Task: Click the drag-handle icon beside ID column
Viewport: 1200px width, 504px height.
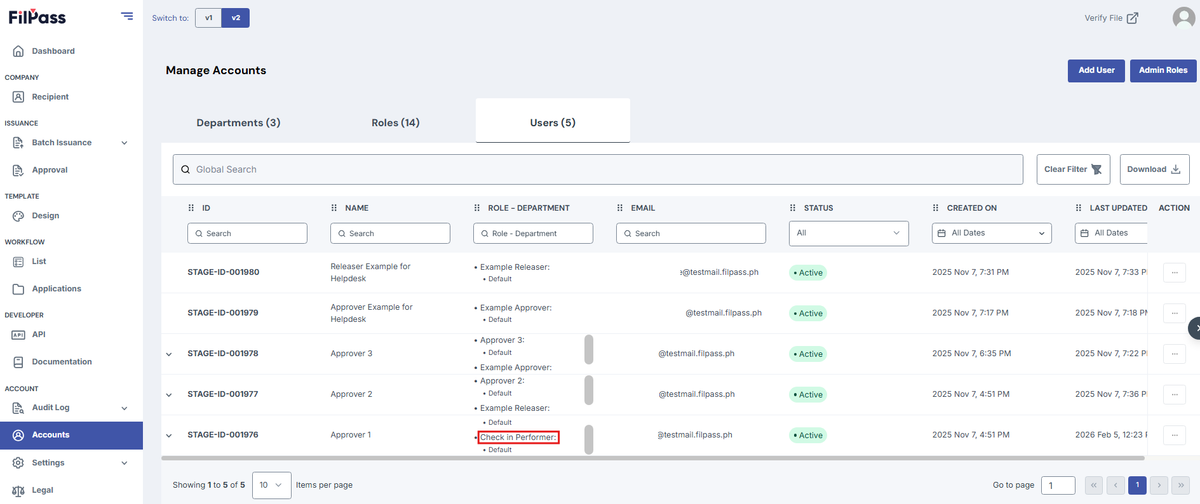Action: point(191,208)
